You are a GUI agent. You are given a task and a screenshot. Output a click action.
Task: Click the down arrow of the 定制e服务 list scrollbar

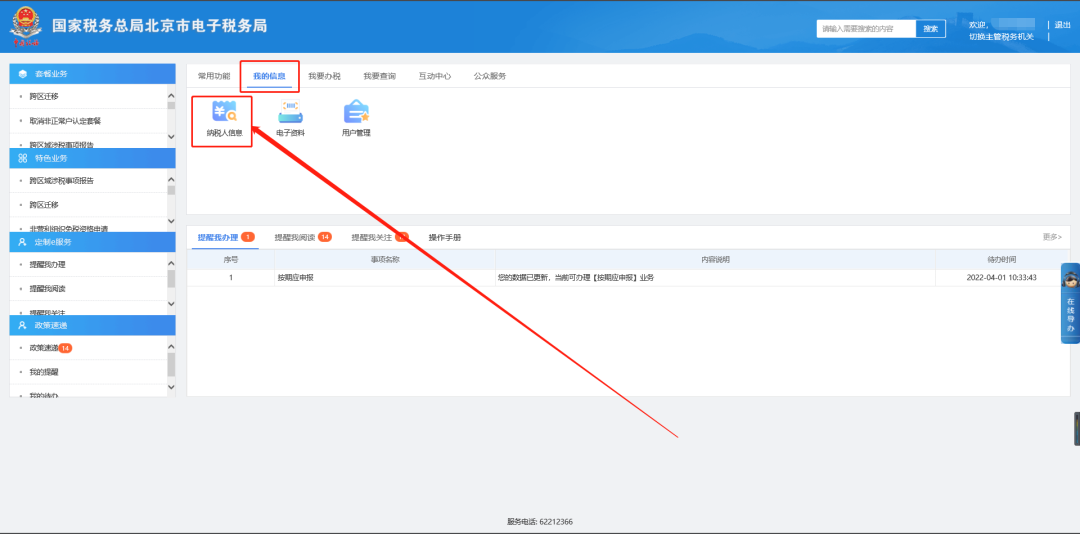(x=172, y=304)
